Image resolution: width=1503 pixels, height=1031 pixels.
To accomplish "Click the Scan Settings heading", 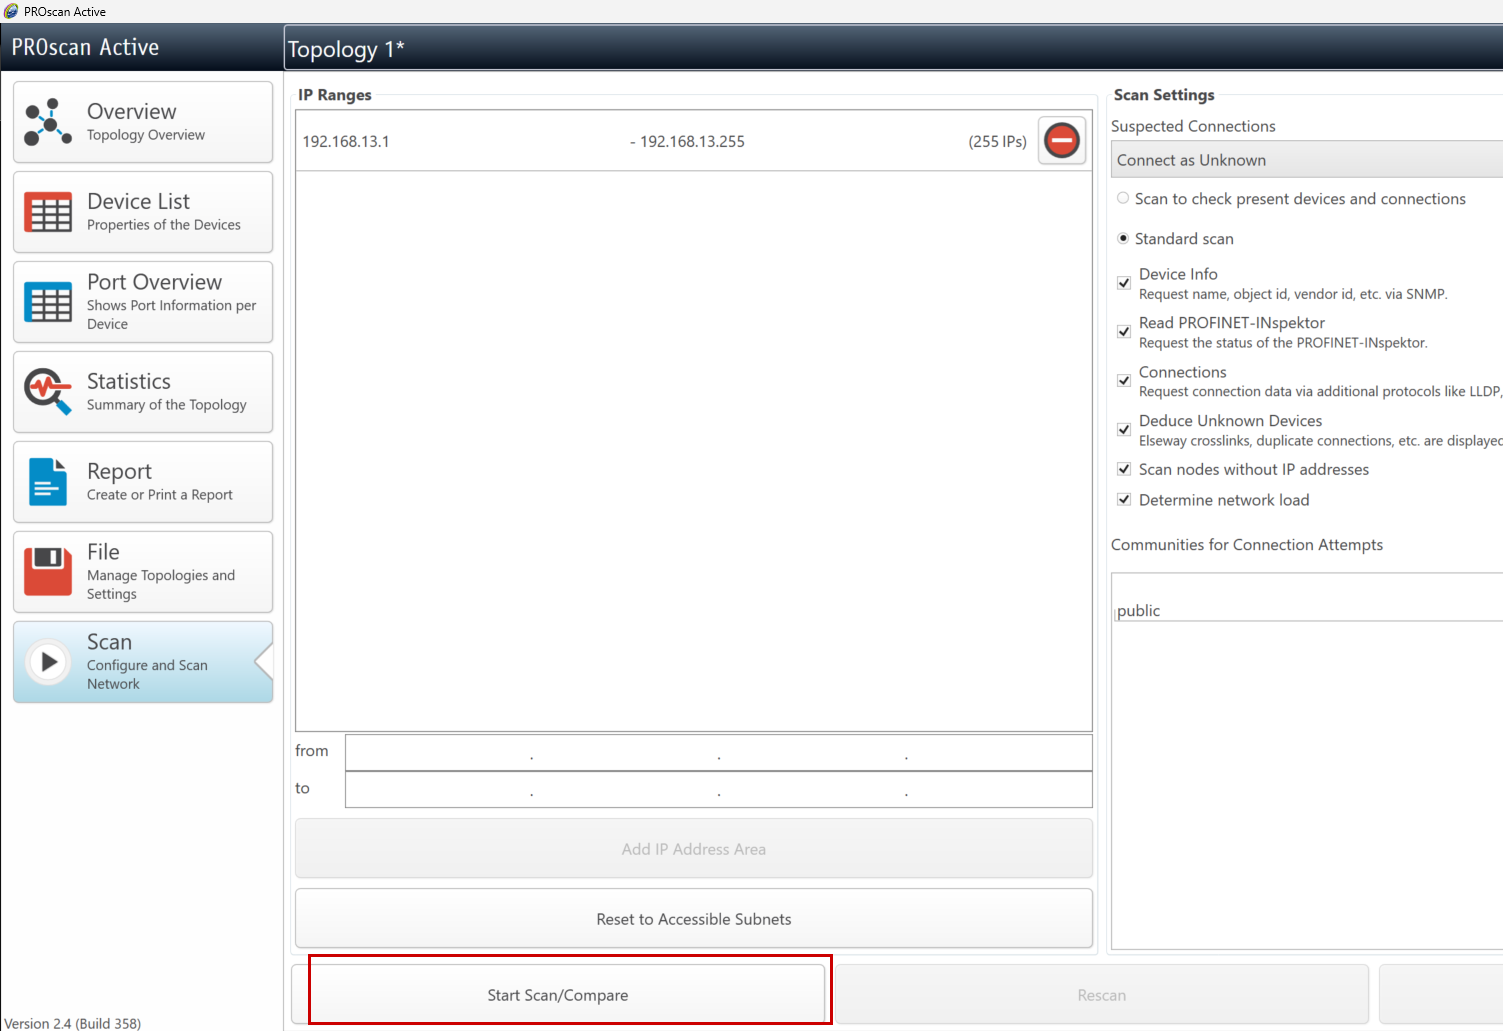I will [1164, 95].
